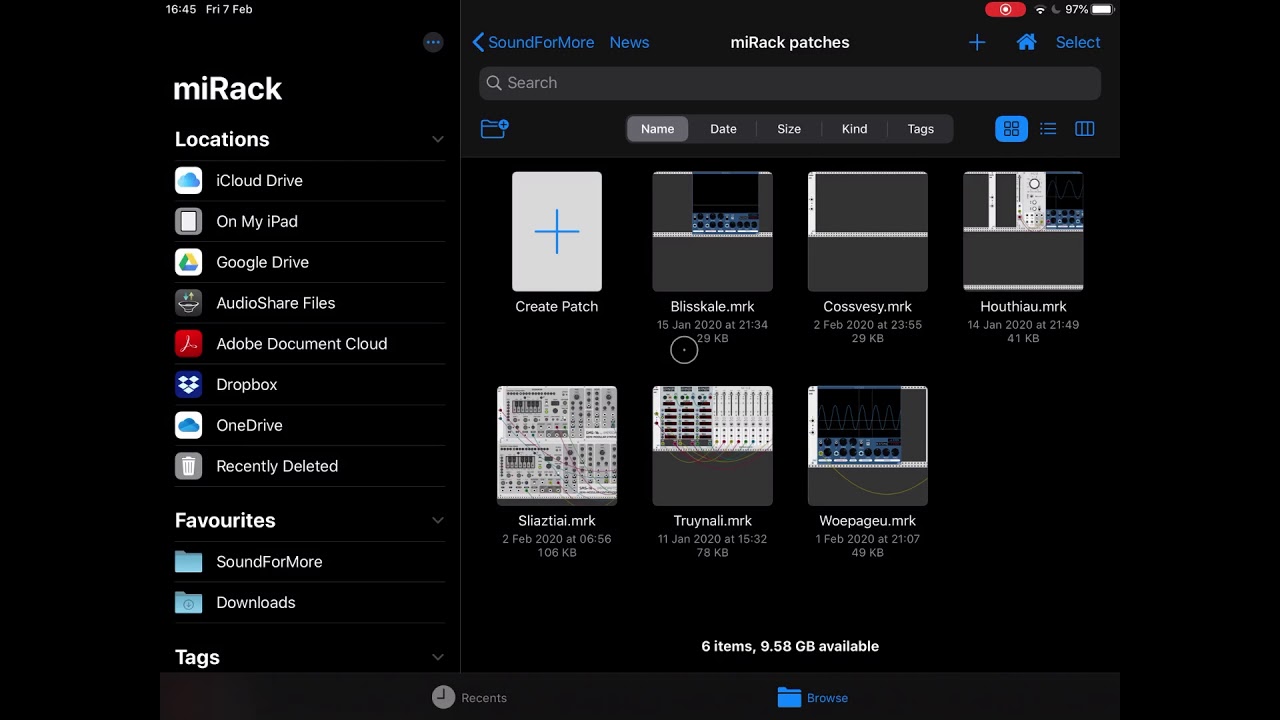Open Dropbox location
Screen dimensions: 1280x720
pos(310,385)
